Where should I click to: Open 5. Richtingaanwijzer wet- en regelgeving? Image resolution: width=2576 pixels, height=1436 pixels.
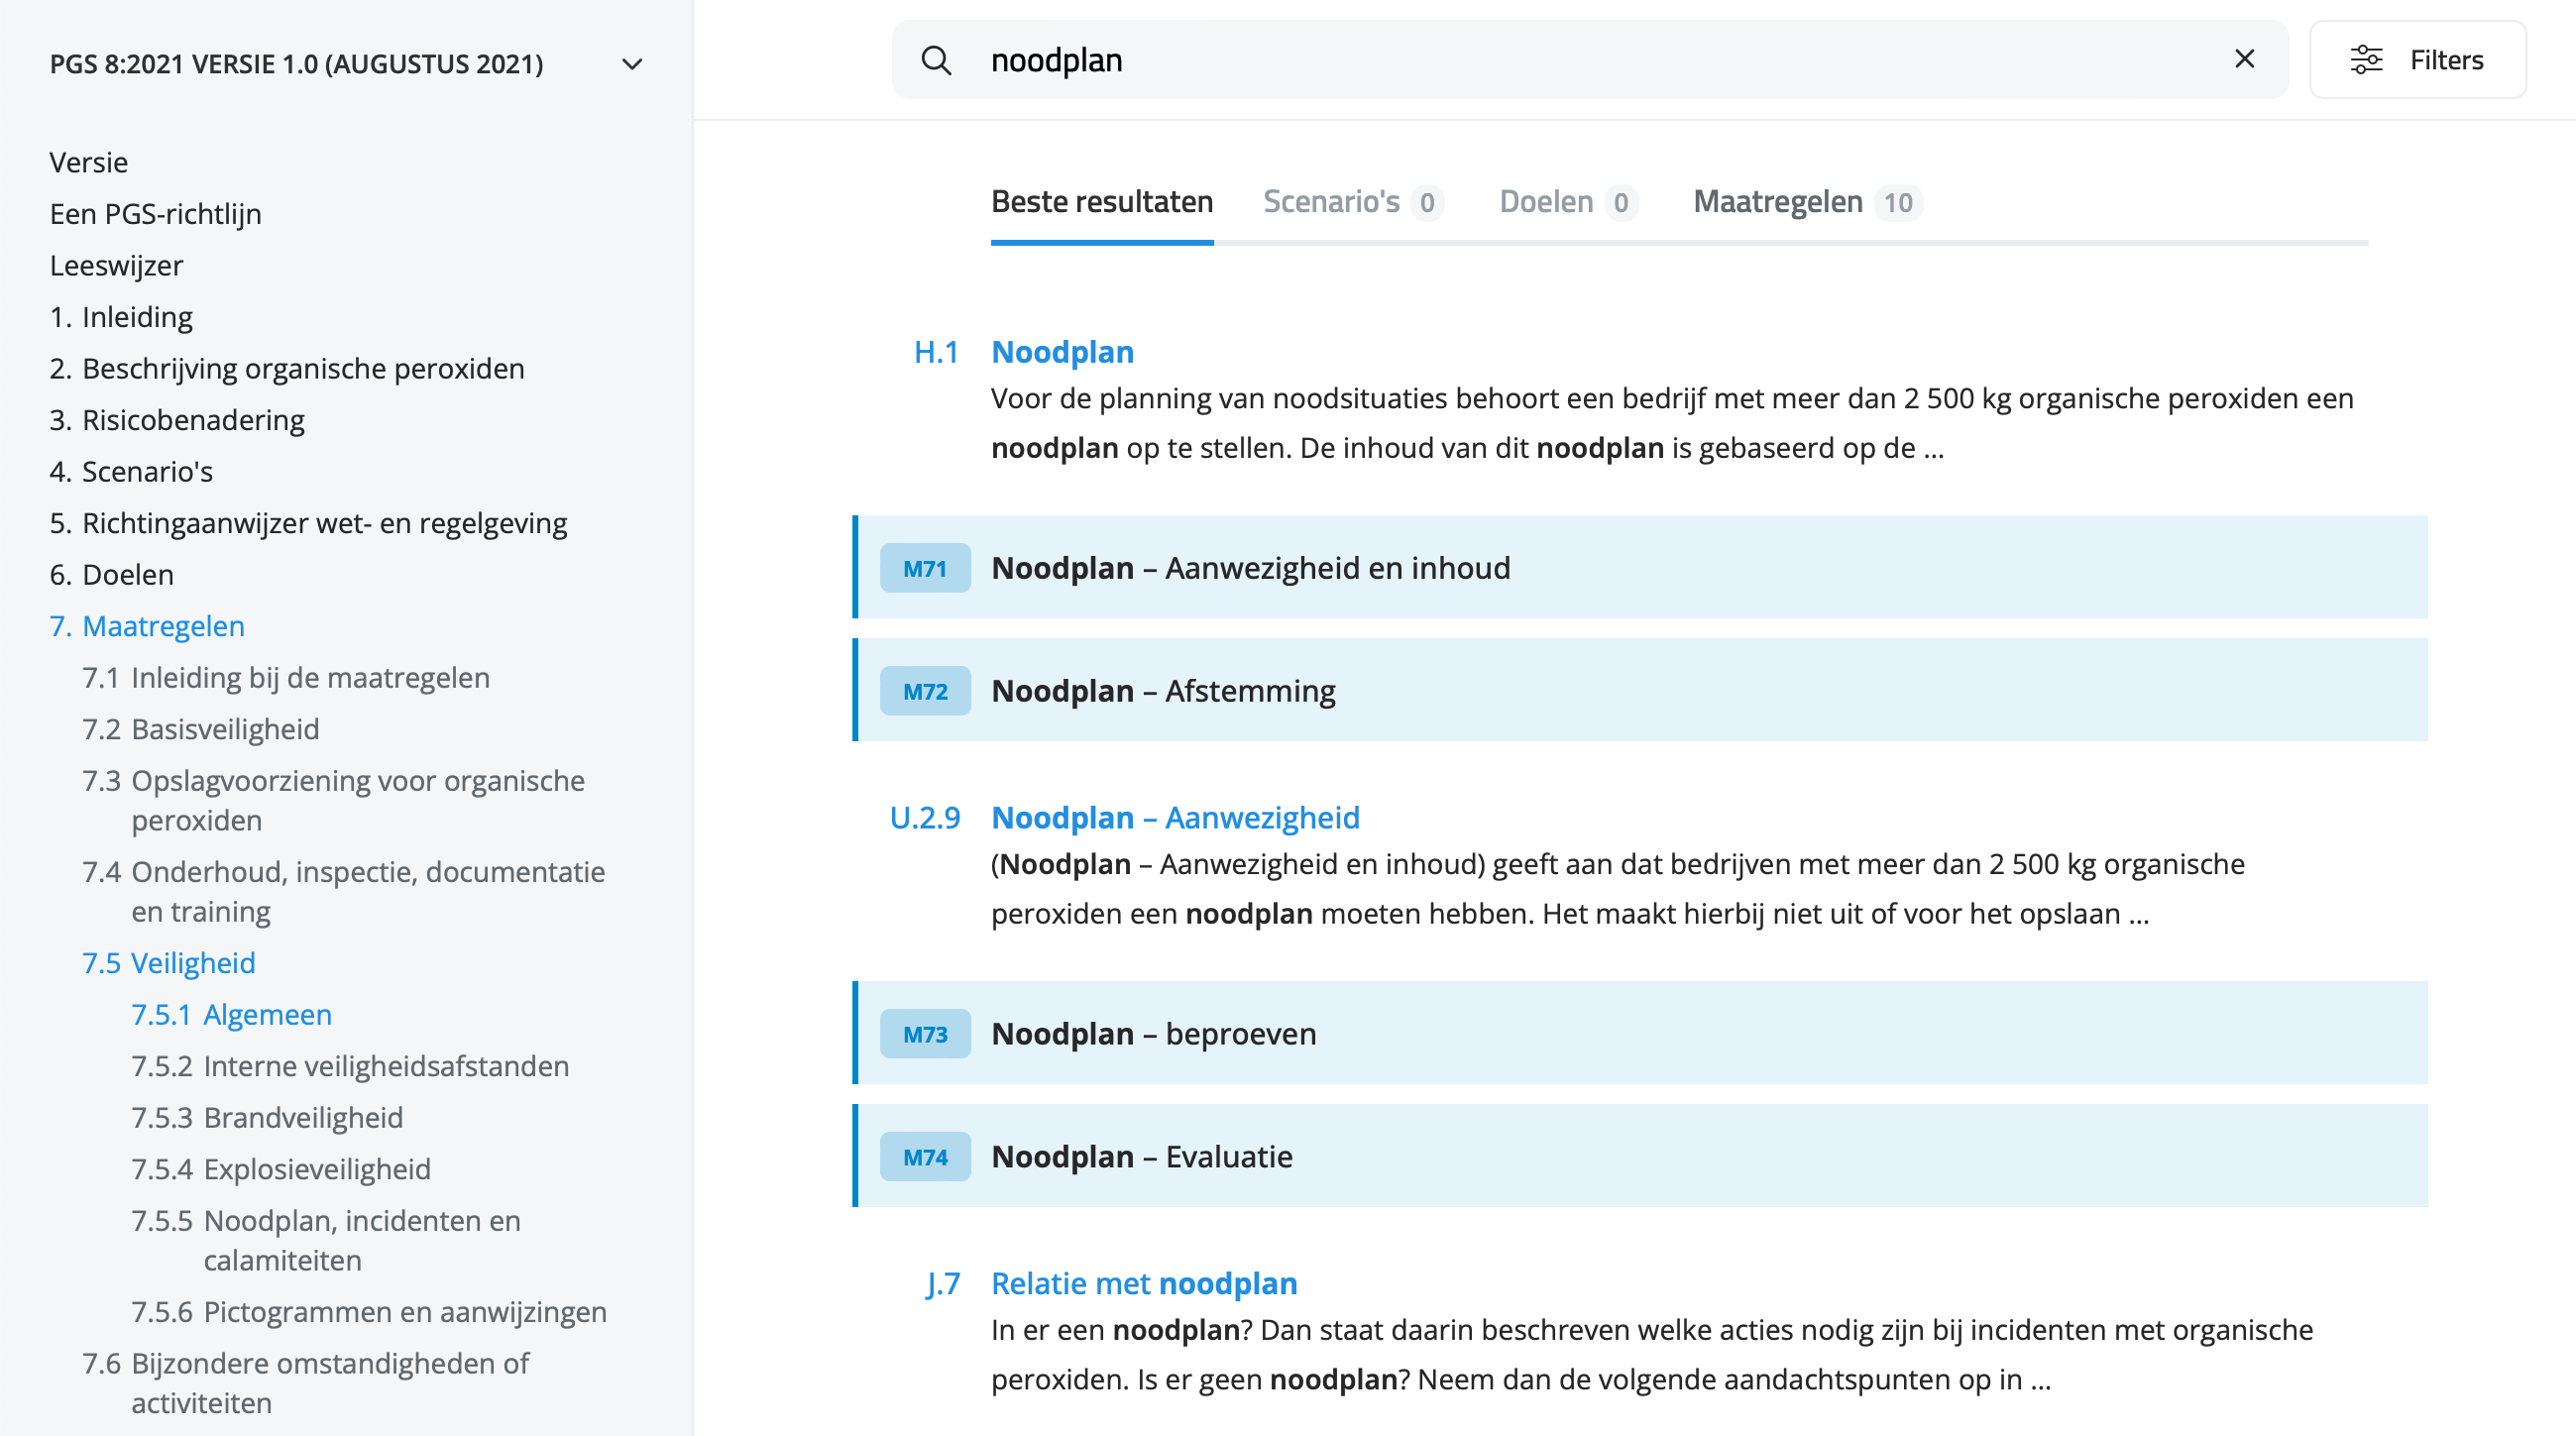308,523
